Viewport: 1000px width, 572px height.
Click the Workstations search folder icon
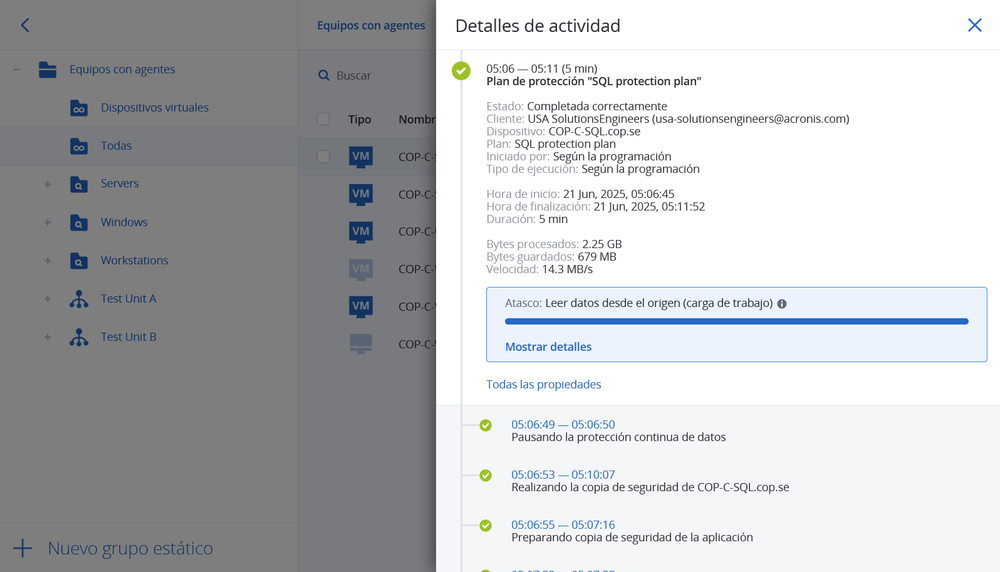[x=79, y=261]
